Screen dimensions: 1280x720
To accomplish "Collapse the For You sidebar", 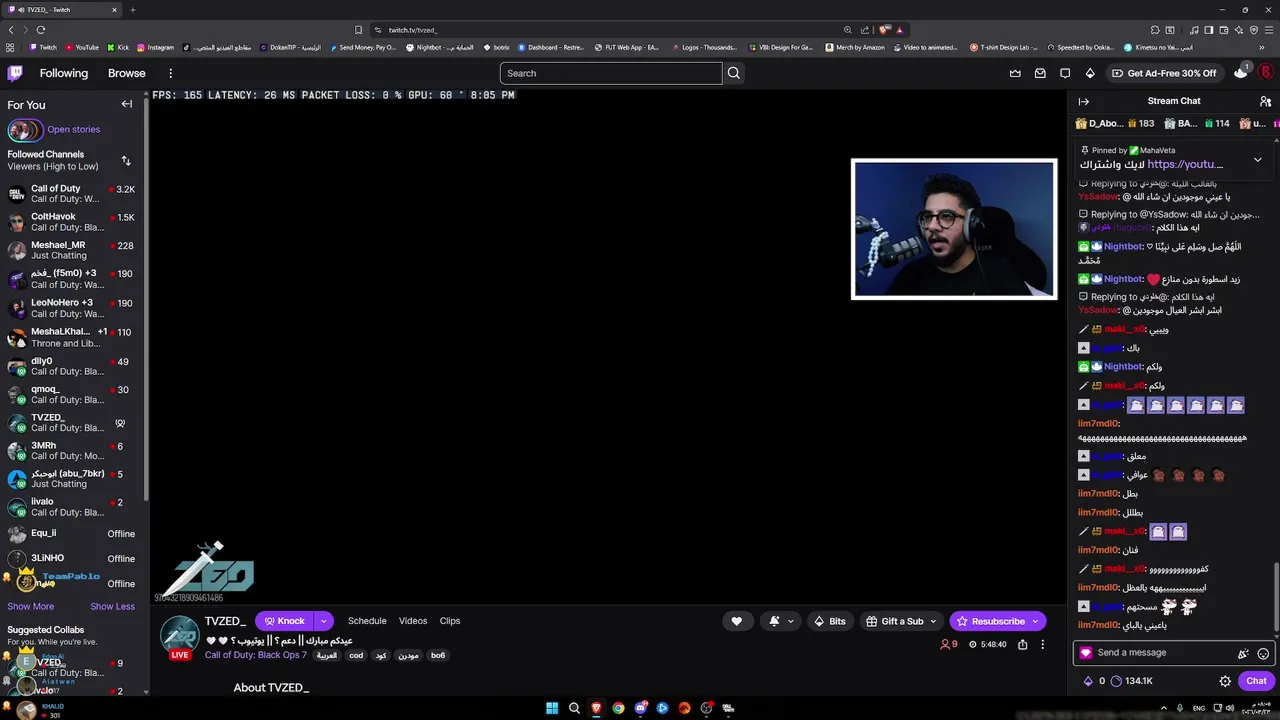I will point(127,104).
